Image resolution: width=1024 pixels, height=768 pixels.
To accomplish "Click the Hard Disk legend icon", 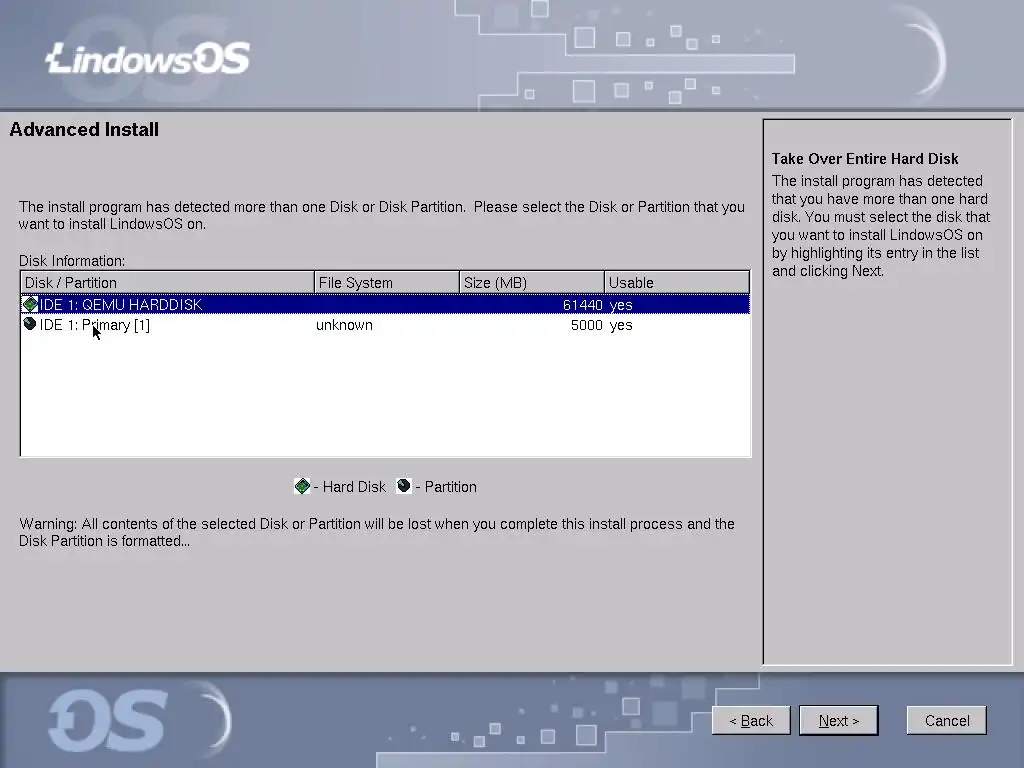I will (x=302, y=486).
